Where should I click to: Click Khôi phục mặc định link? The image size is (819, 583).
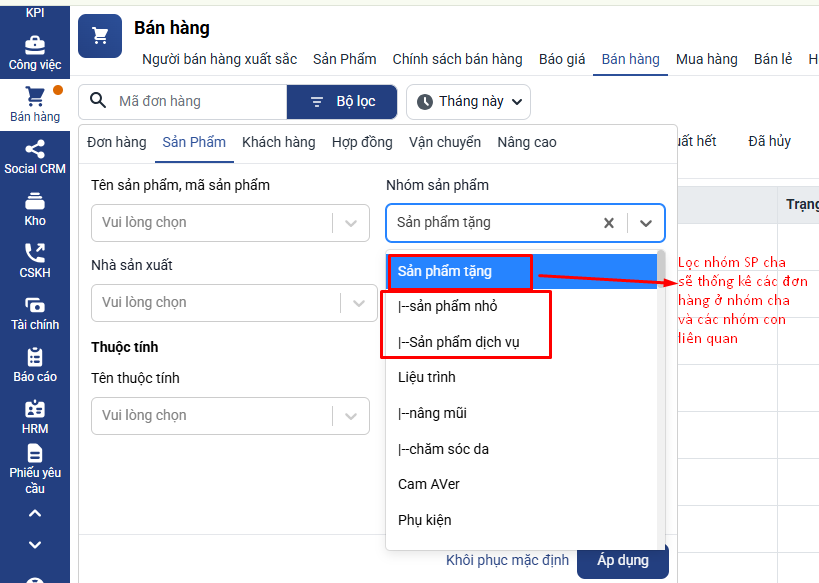tap(507, 560)
